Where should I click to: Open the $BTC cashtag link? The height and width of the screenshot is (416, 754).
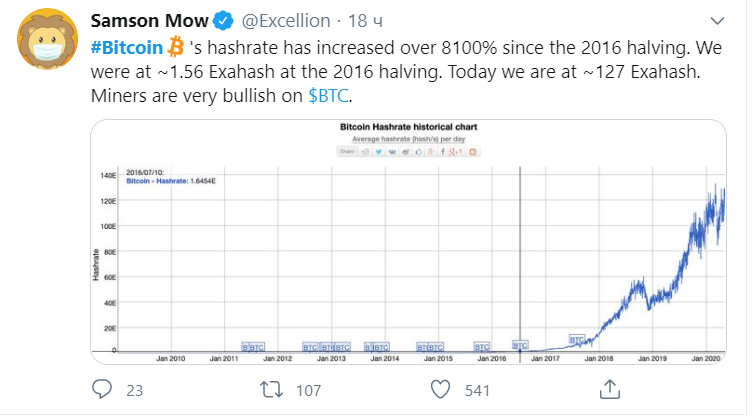(330, 99)
